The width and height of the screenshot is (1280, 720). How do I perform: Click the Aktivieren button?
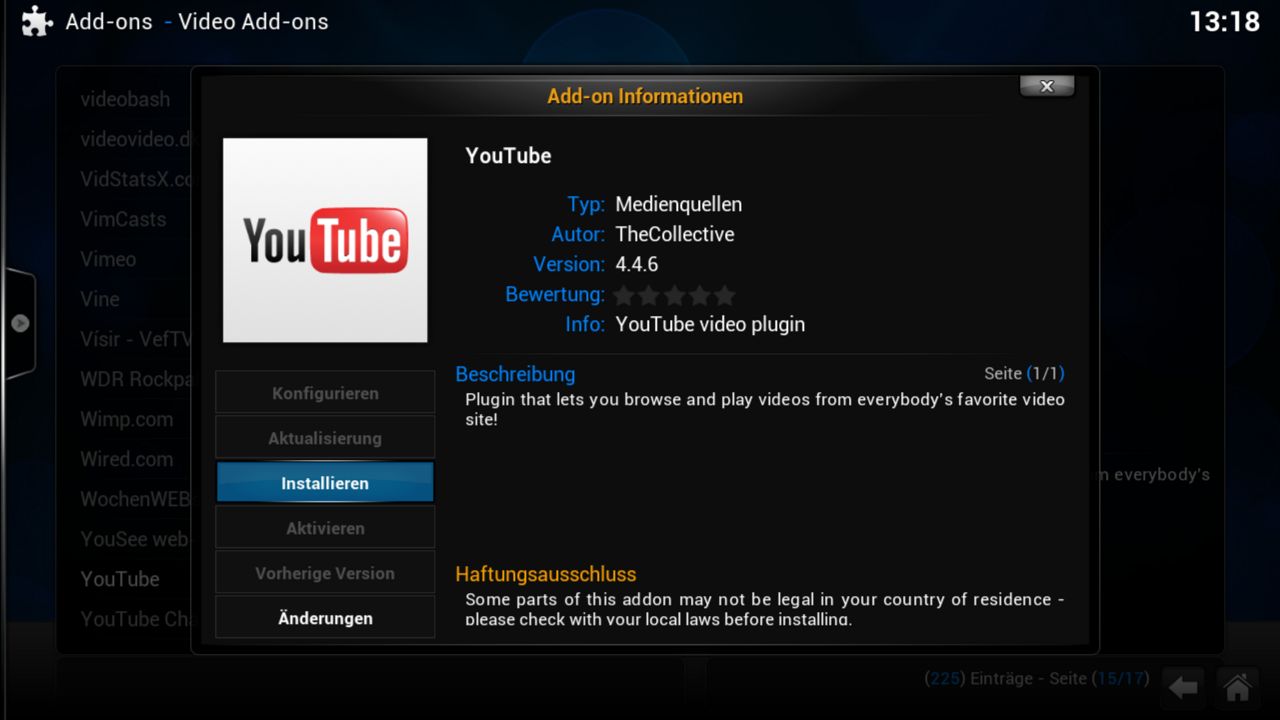point(325,528)
